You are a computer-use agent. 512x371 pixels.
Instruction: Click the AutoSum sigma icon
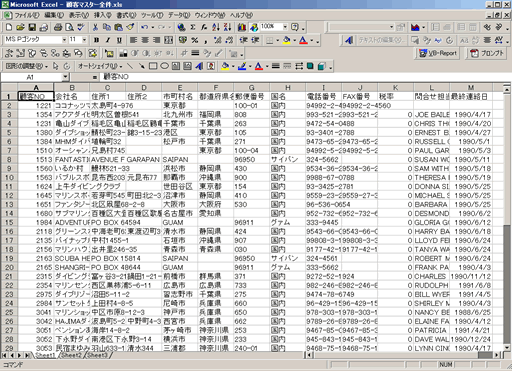pyautogui.click(x=193, y=27)
